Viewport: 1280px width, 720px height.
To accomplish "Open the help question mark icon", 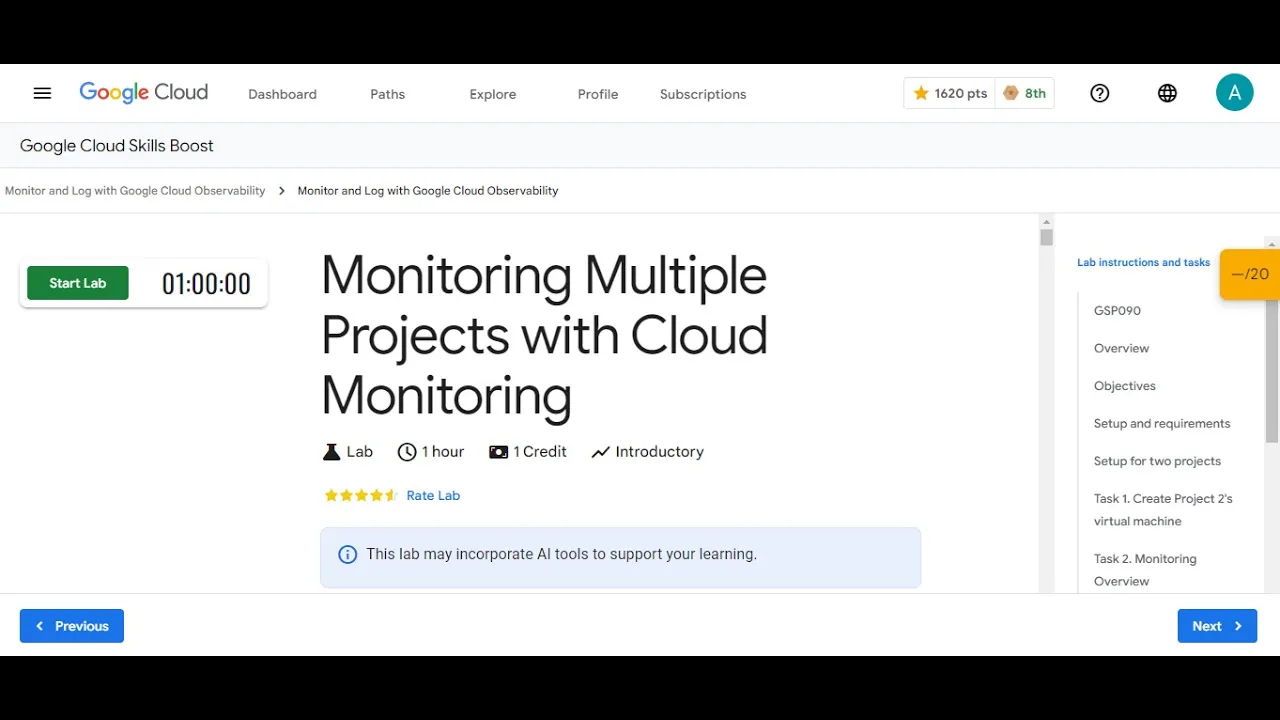I will point(1100,93).
